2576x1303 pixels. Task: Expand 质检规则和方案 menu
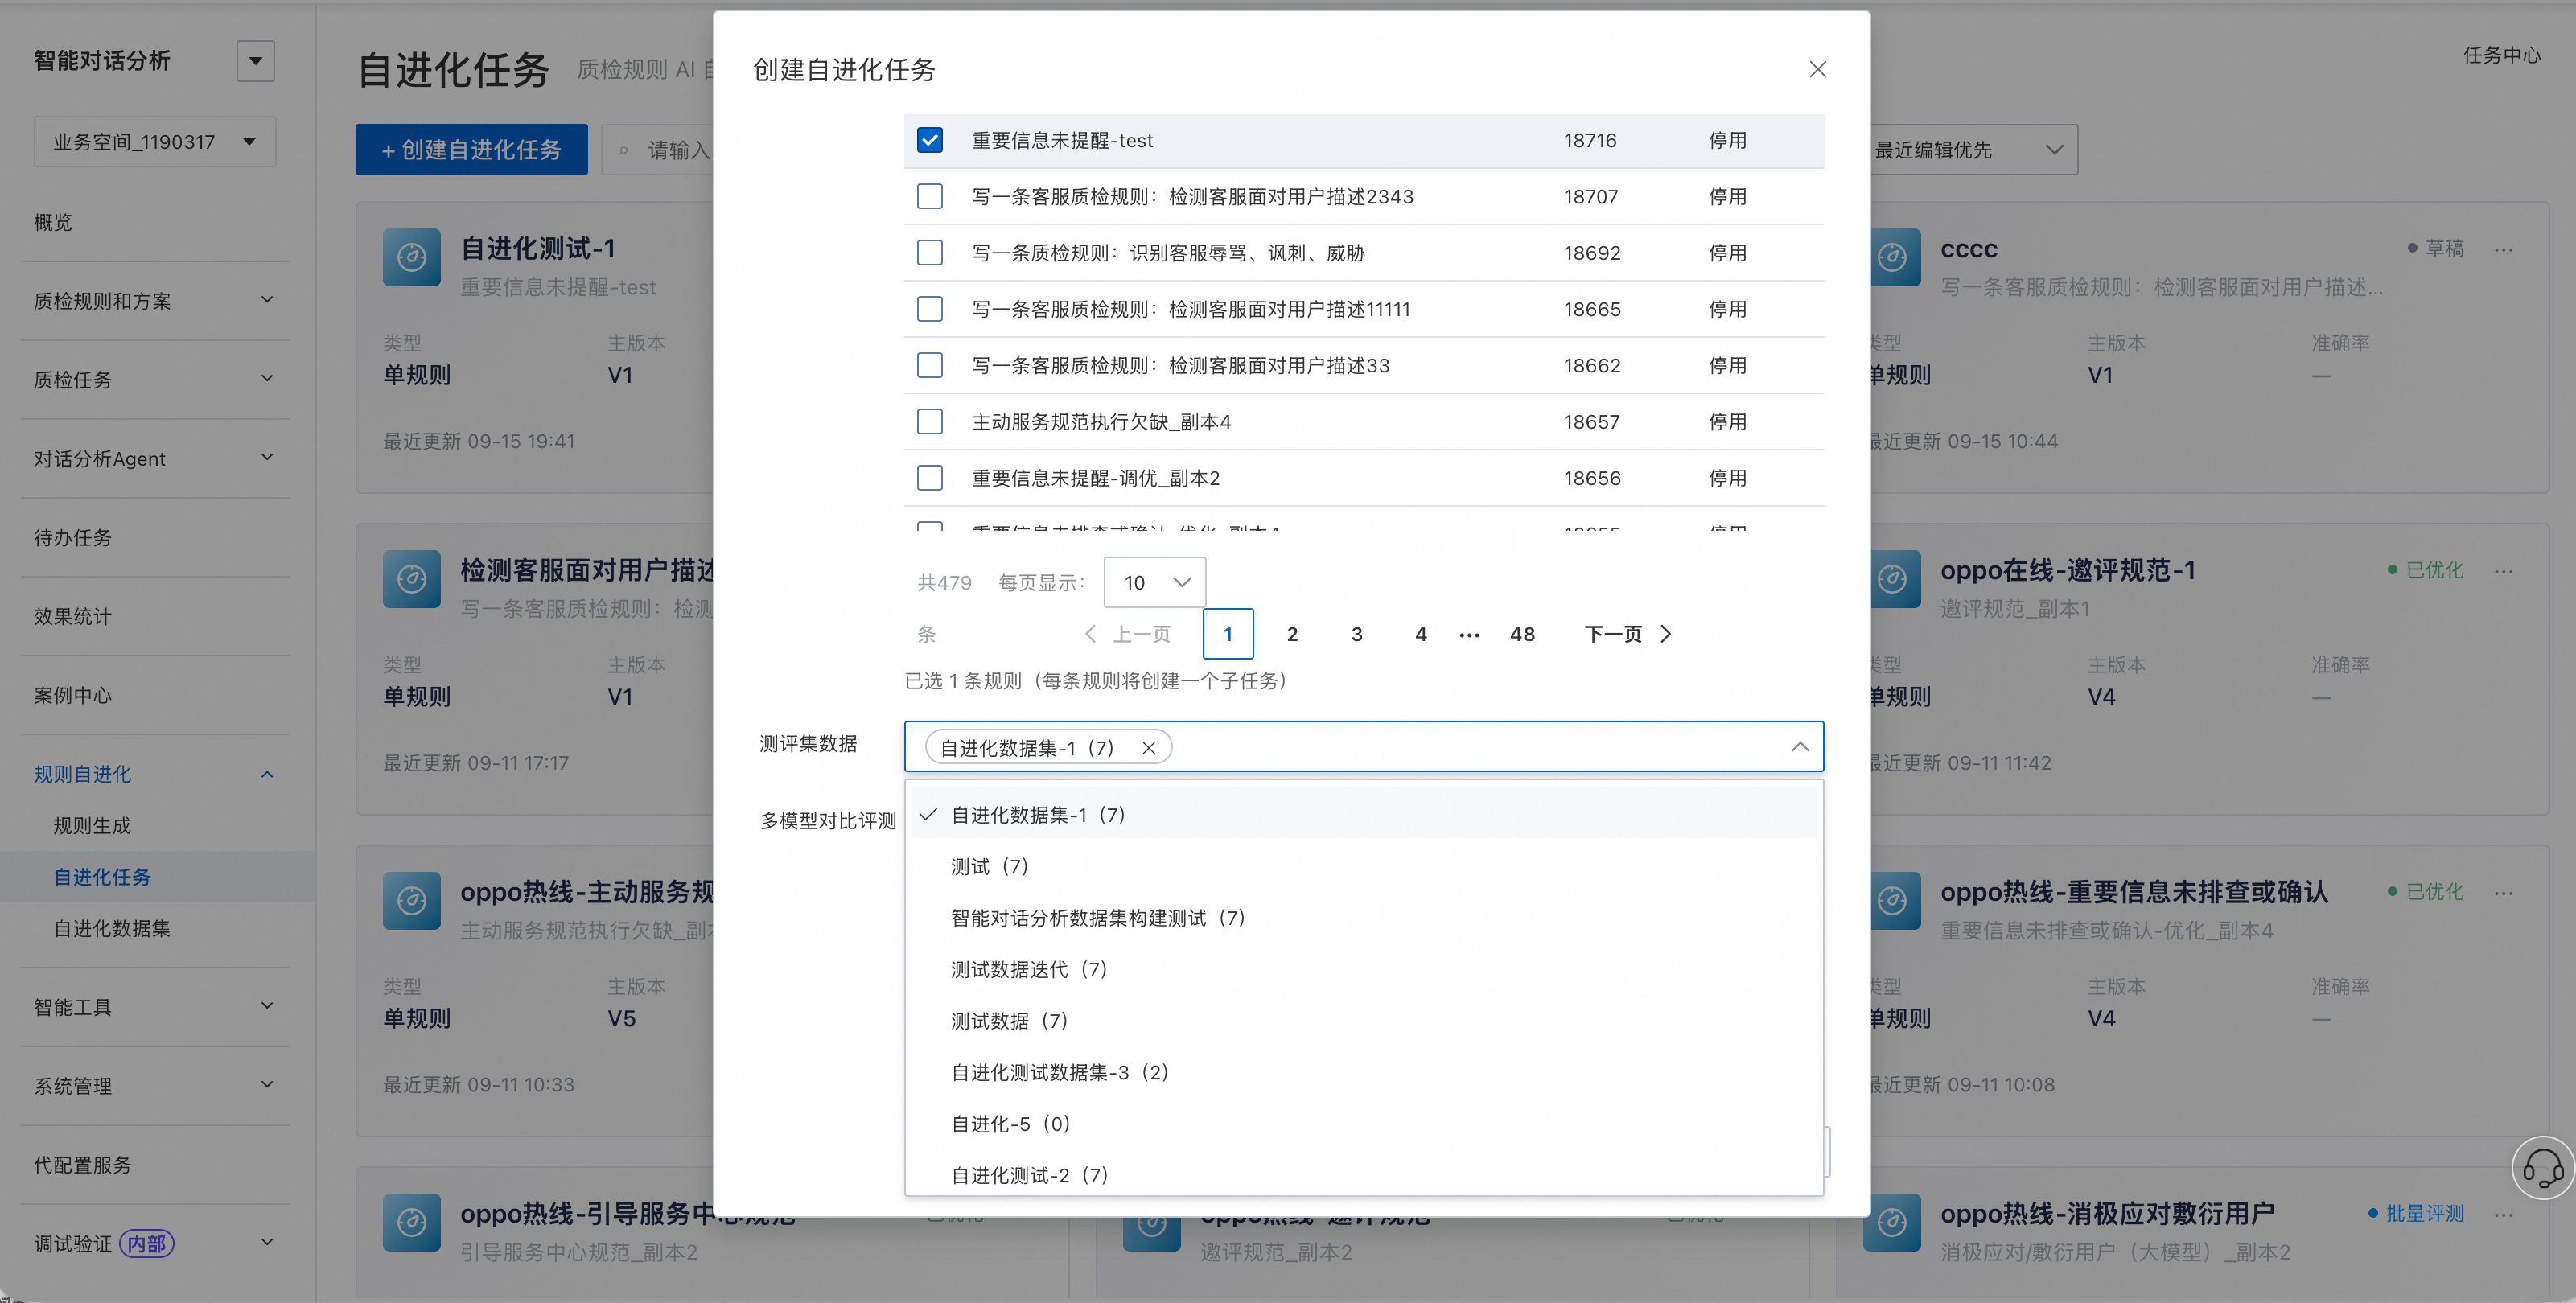coord(155,301)
